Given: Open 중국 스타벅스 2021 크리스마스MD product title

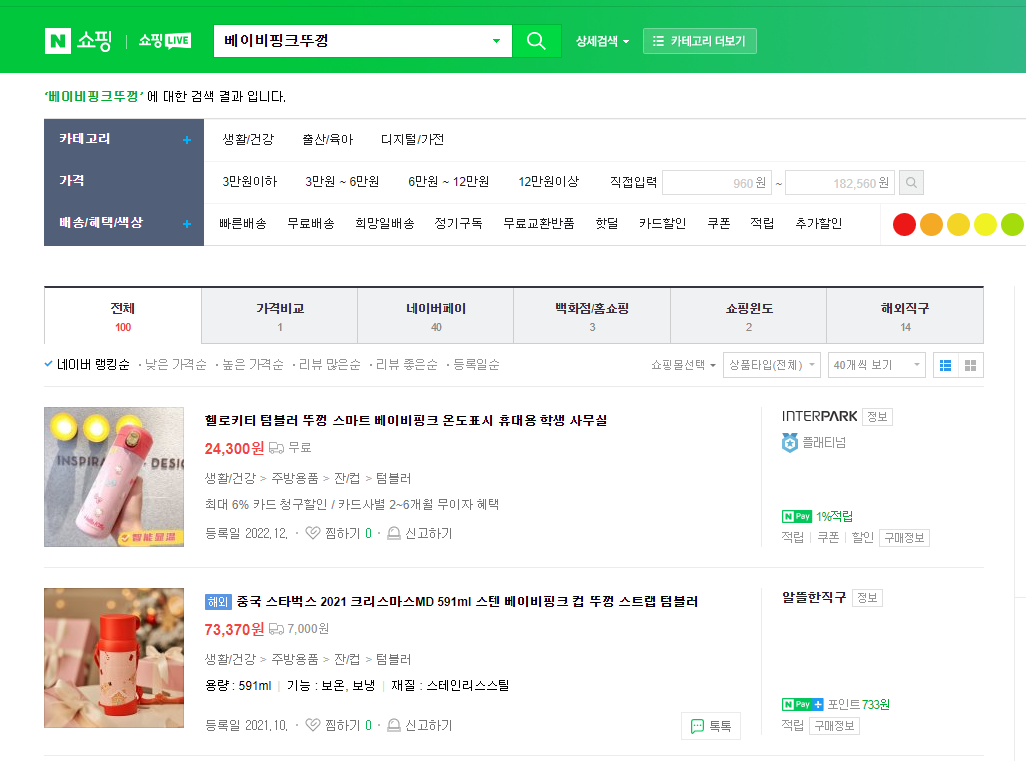Looking at the screenshot, I should [467, 601].
